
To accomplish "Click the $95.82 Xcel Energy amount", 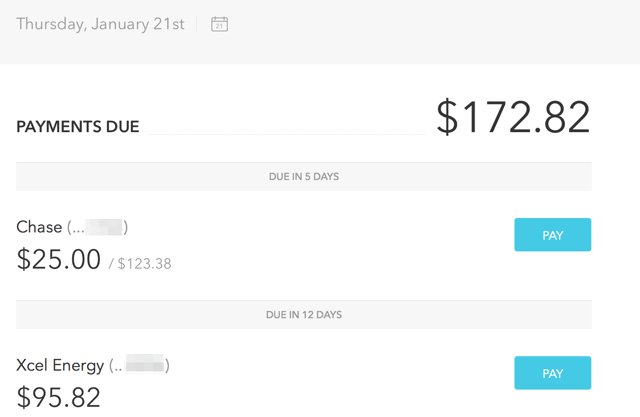I will tap(59, 398).
